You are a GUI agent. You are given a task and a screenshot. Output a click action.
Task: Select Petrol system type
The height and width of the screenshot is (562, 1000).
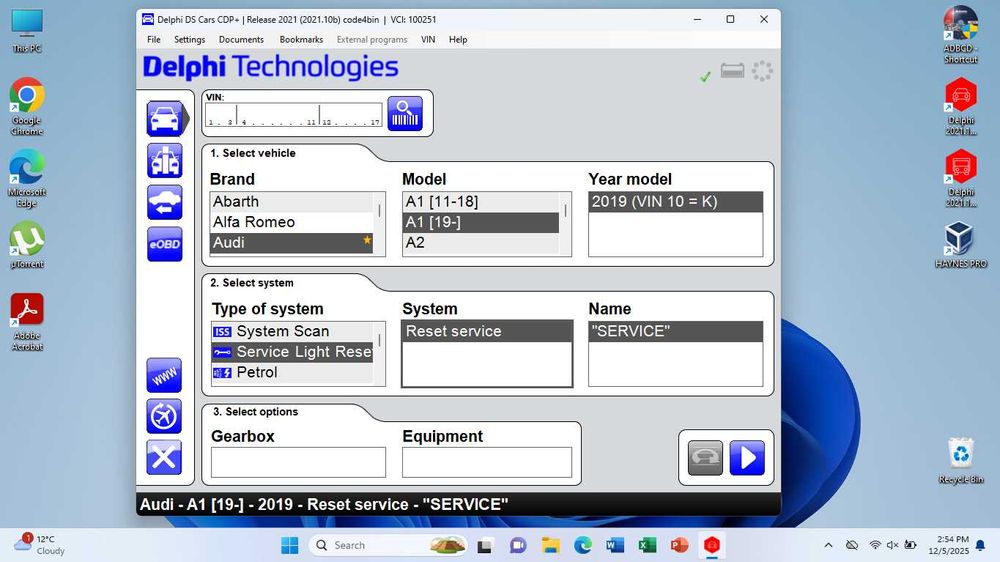(x=291, y=372)
